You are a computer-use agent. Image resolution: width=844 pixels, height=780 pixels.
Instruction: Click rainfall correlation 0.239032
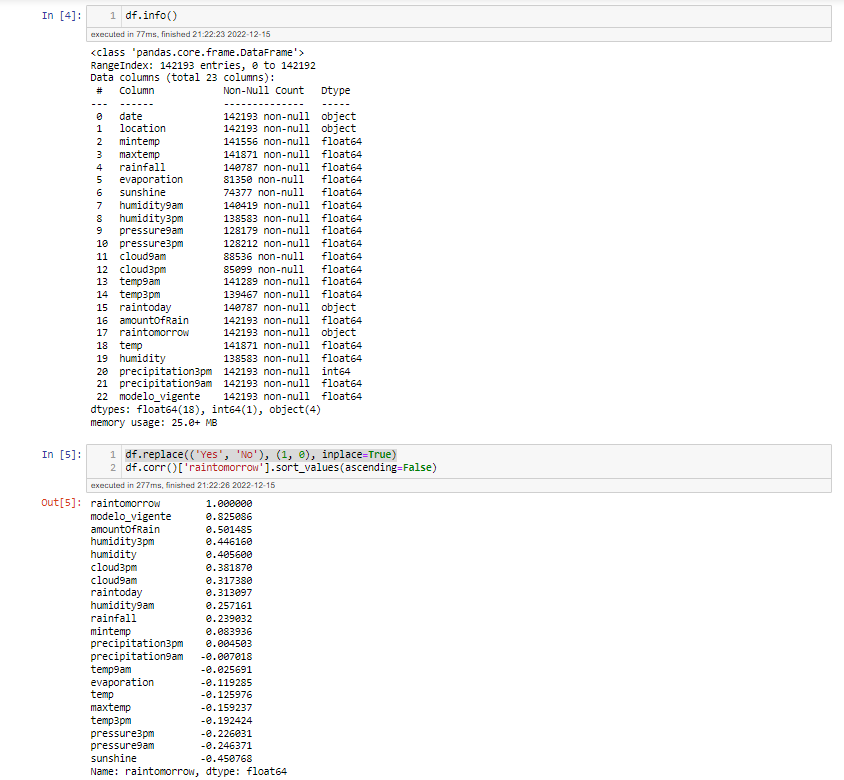229,619
